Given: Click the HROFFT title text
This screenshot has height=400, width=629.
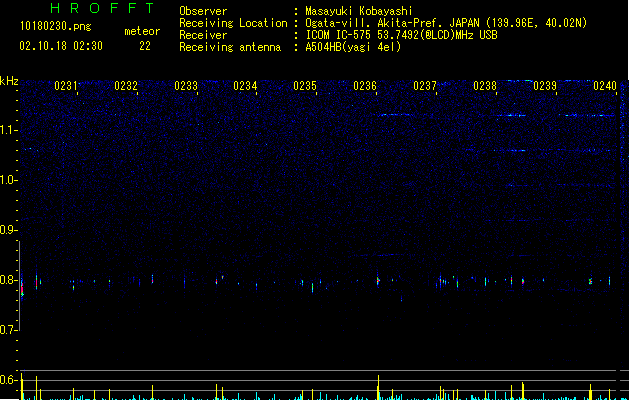Looking at the screenshot, I should tap(103, 8).
